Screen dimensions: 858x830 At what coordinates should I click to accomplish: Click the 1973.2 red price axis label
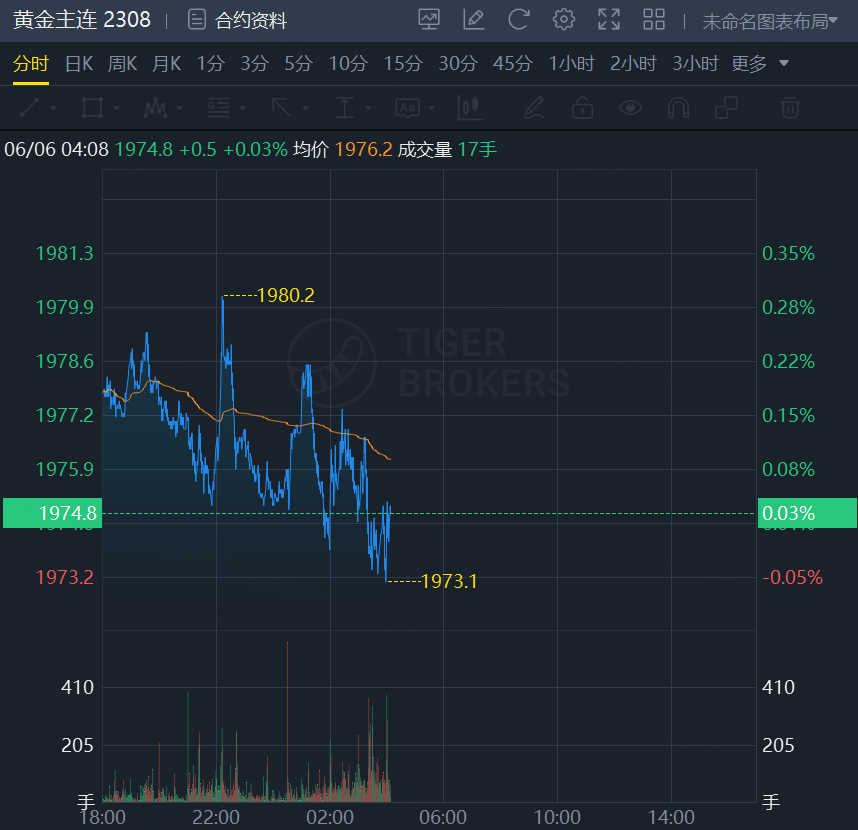coord(65,577)
